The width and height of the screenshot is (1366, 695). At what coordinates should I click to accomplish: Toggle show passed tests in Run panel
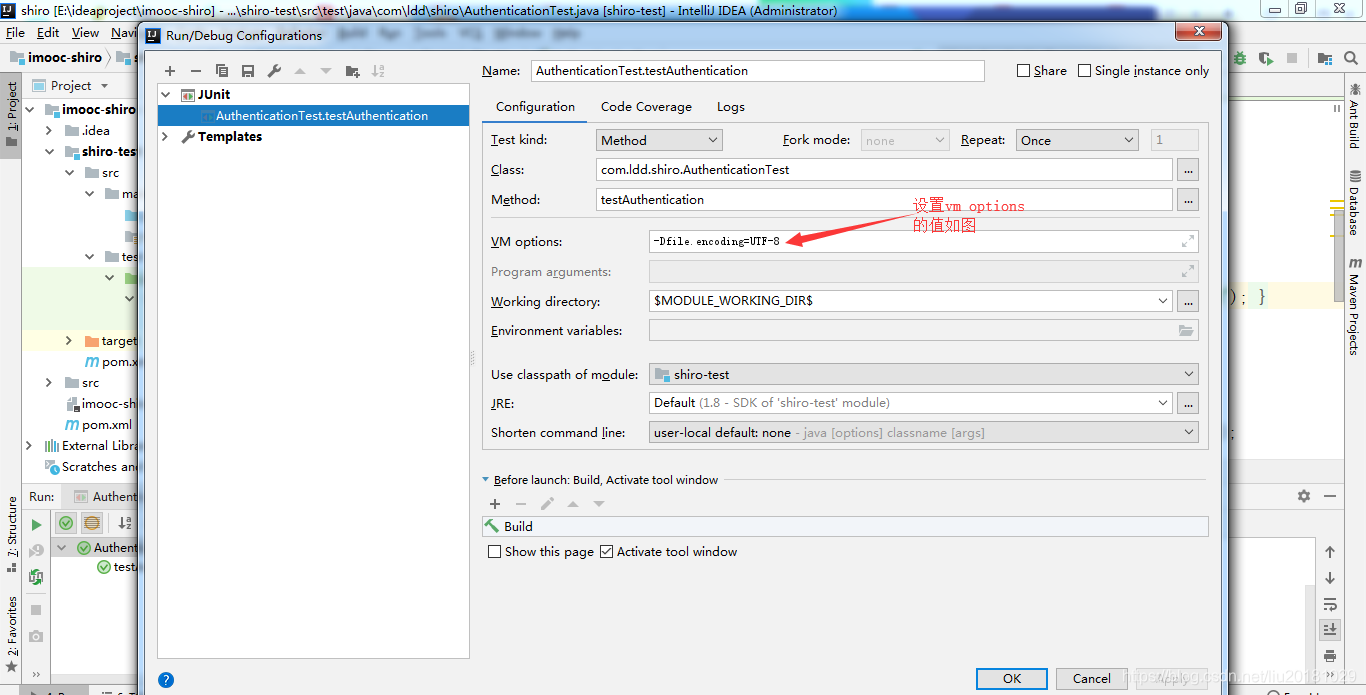coord(66,522)
